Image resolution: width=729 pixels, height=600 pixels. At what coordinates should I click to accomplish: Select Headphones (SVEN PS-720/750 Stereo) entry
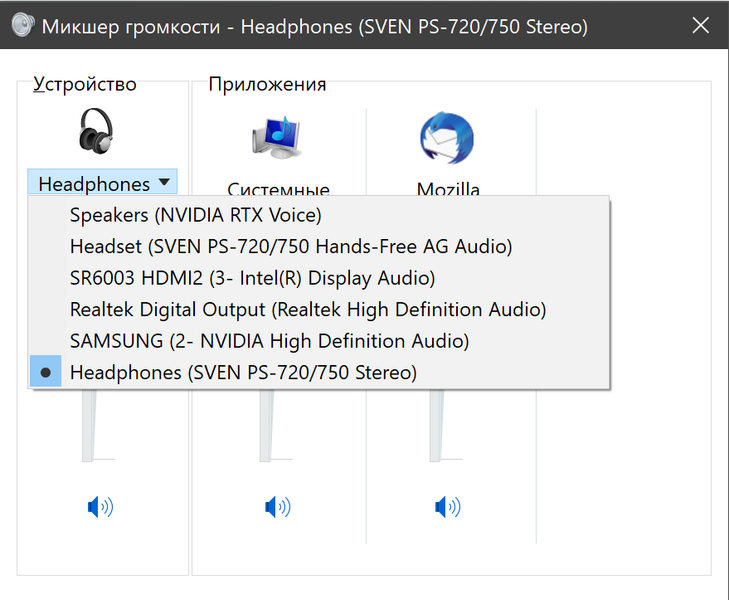coord(319,372)
